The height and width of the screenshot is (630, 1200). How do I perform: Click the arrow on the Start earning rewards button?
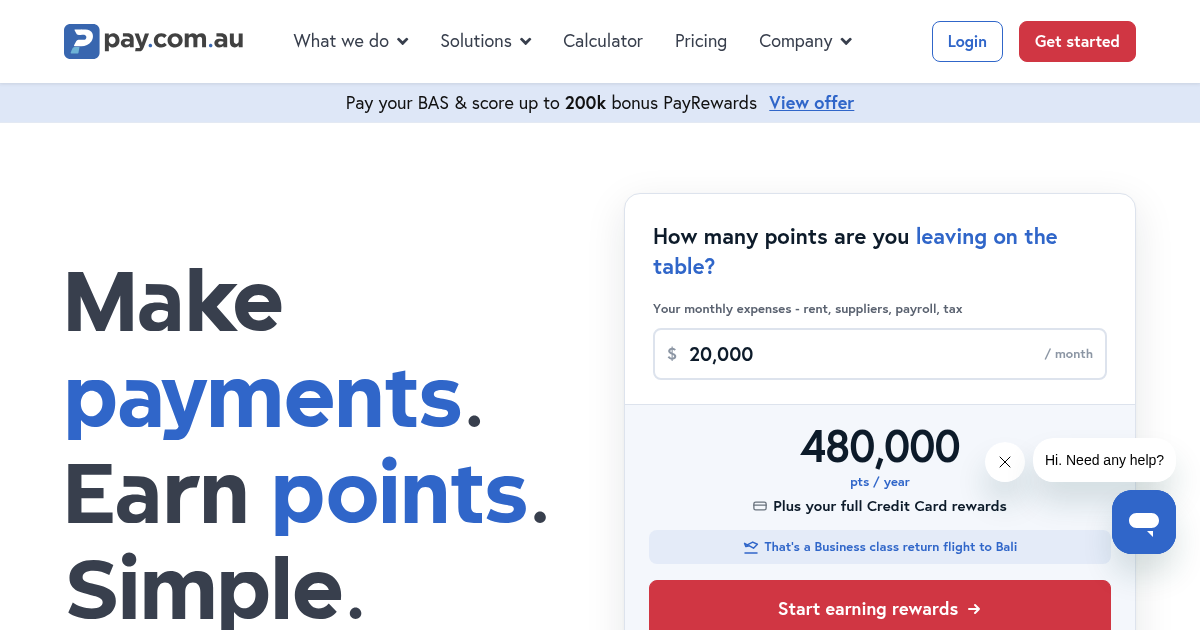click(974, 609)
